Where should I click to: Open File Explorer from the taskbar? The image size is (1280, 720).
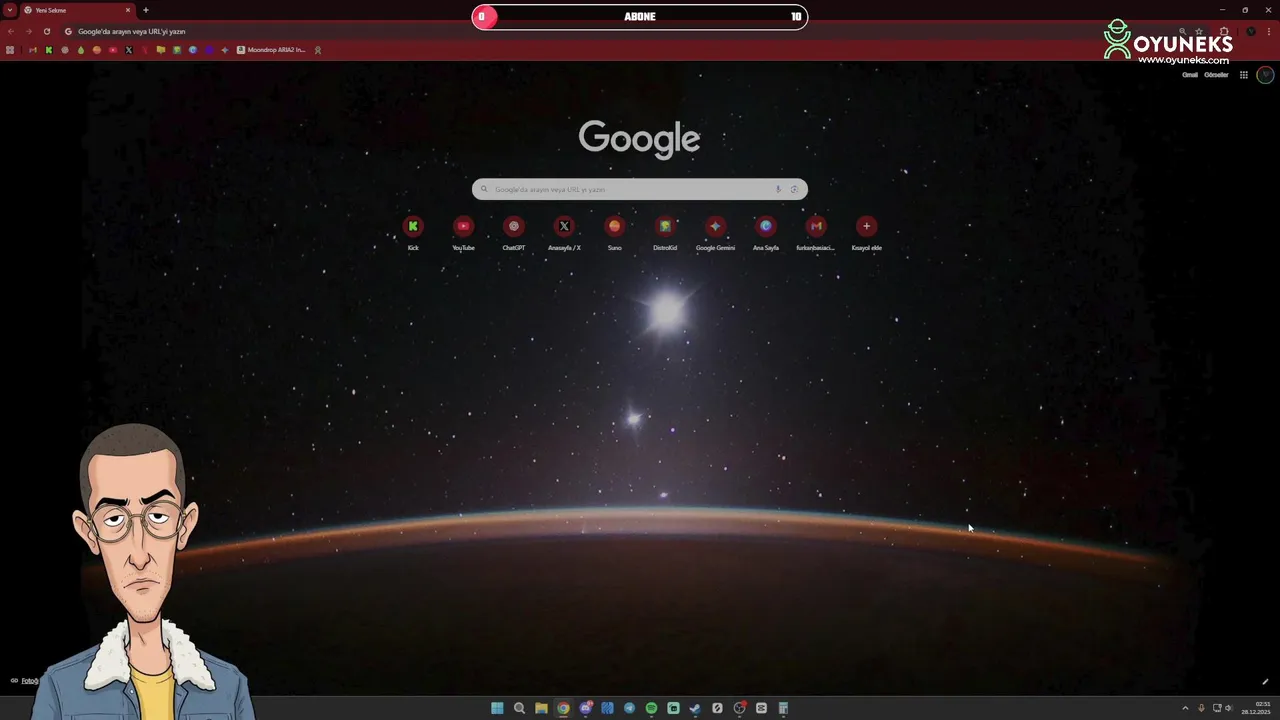click(x=541, y=708)
